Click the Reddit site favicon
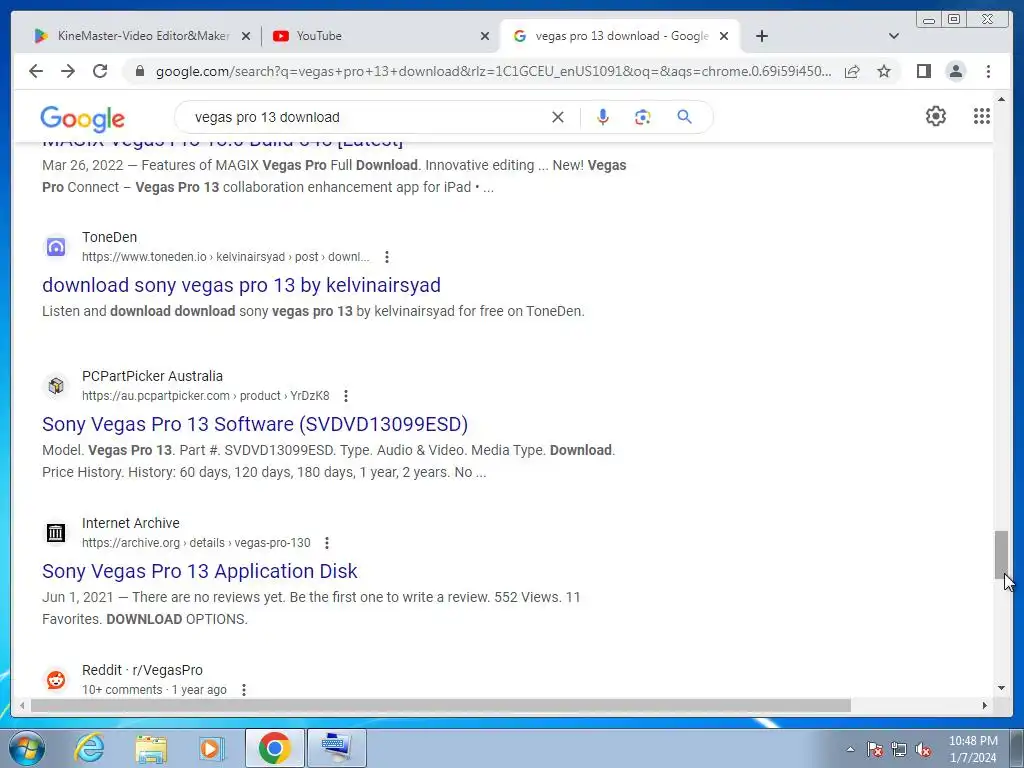The width and height of the screenshot is (1024, 768). pos(56,680)
